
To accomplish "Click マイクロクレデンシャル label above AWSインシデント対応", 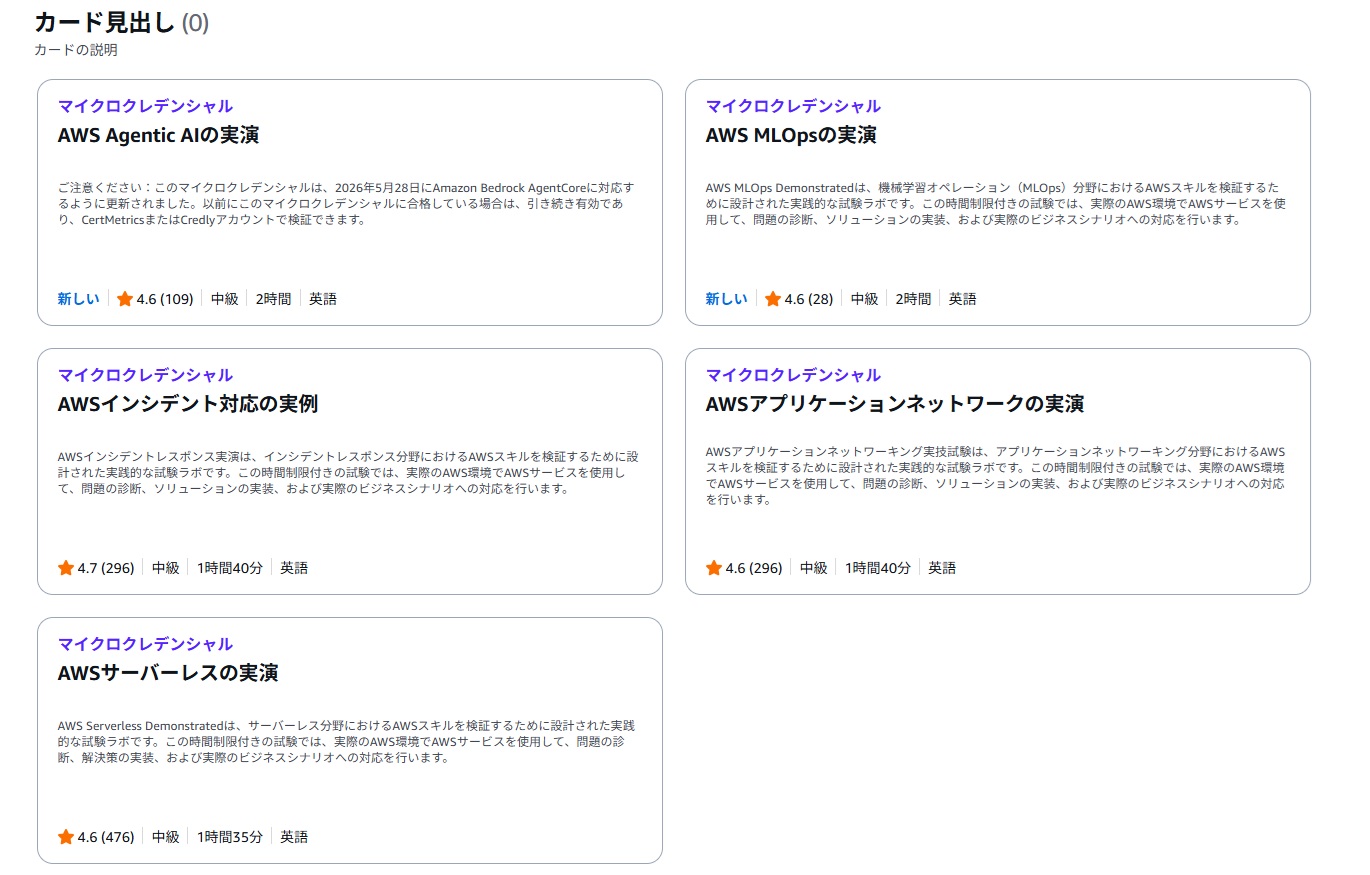I will pos(145,375).
